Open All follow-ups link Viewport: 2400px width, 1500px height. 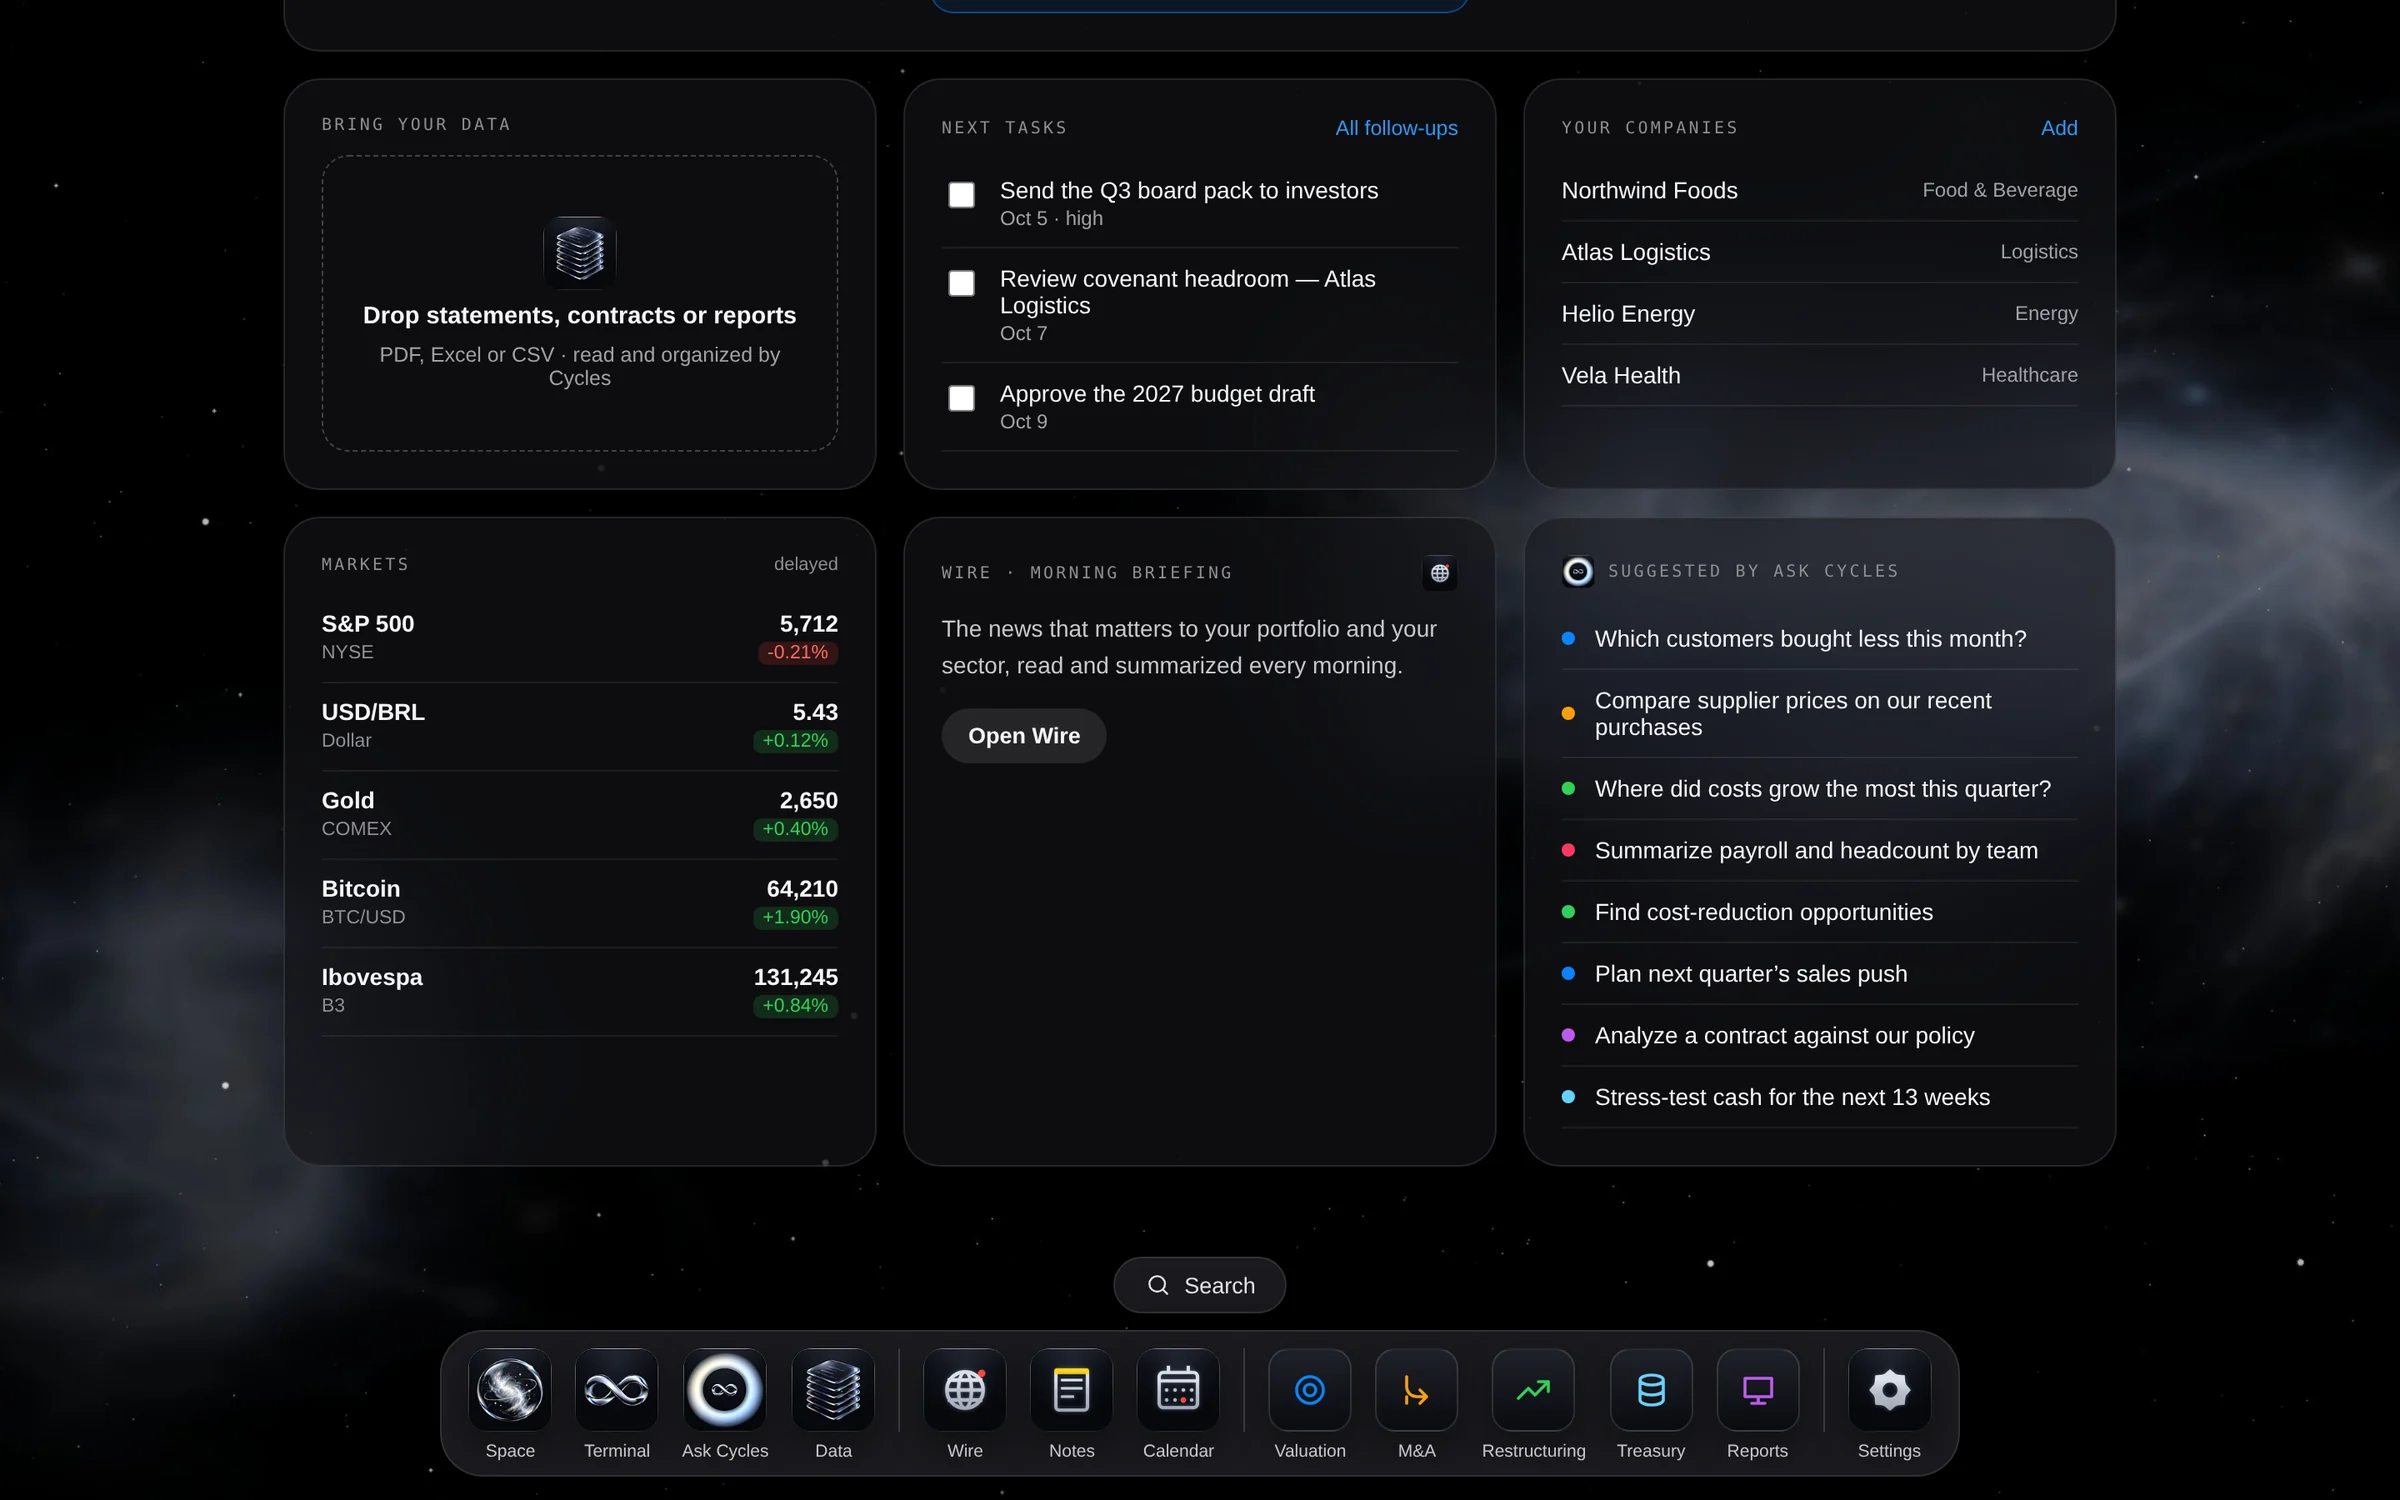[x=1396, y=128]
